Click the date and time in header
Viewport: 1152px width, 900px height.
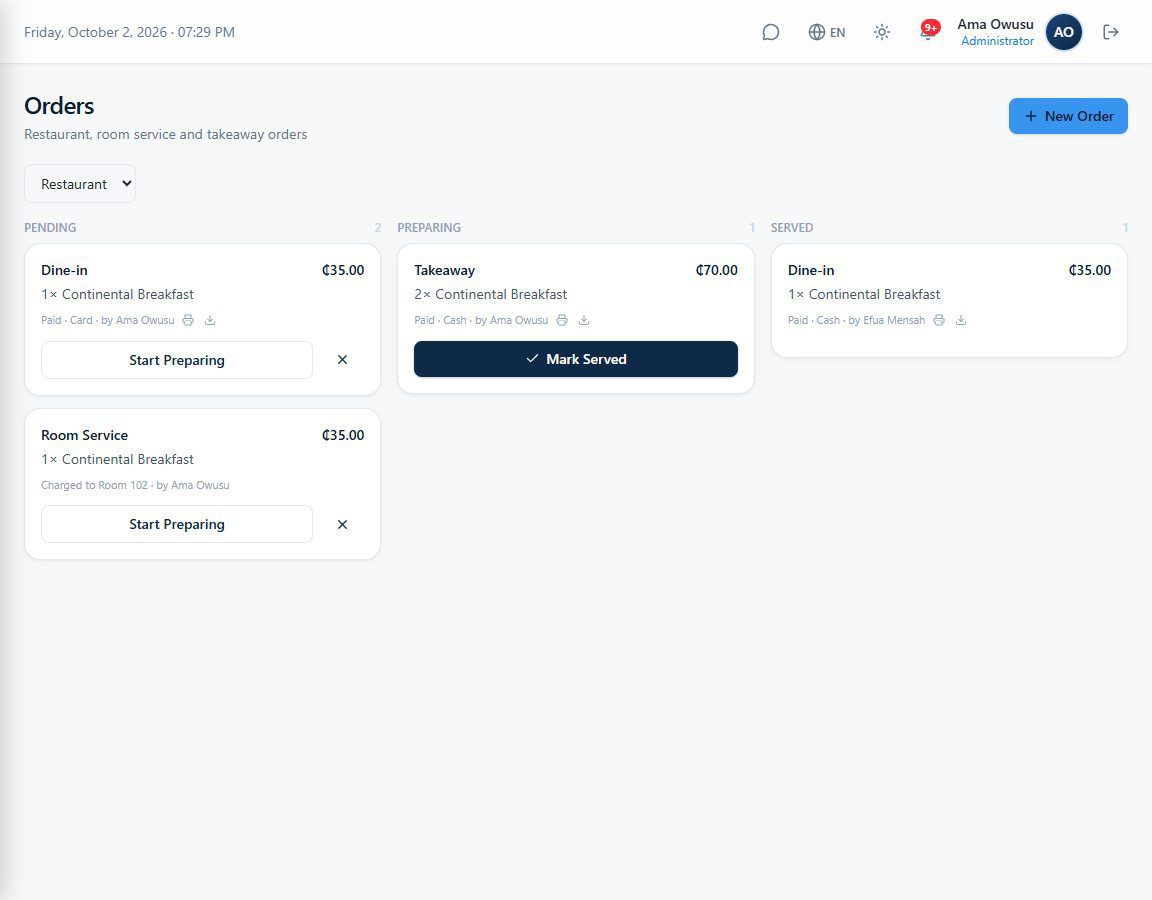coord(129,32)
